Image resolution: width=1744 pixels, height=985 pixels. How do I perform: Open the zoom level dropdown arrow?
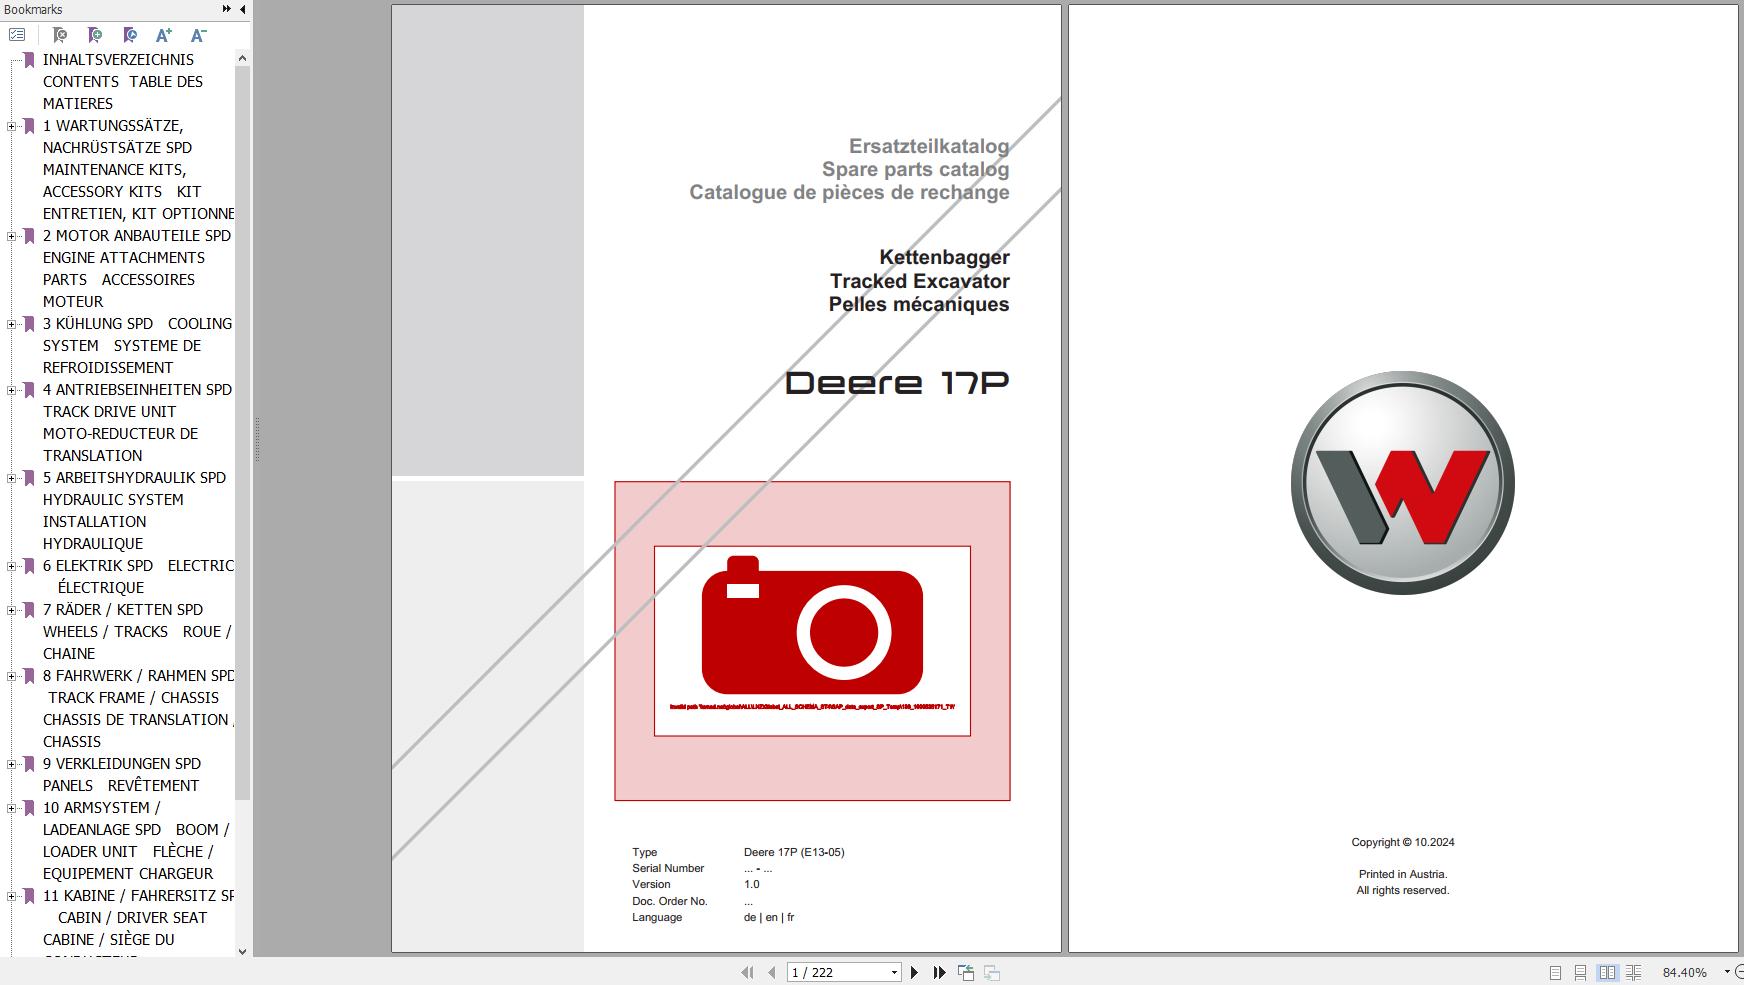click(1726, 972)
